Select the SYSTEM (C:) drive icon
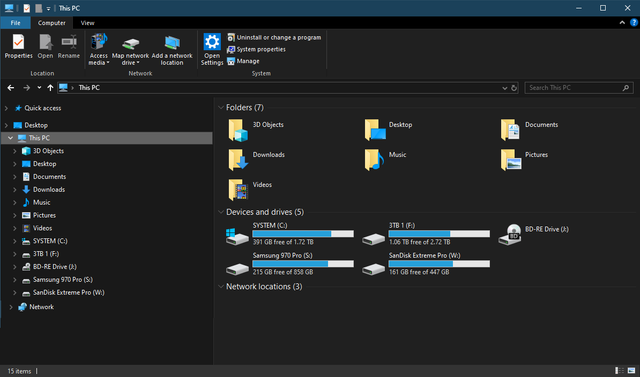 pyautogui.click(x=237, y=236)
